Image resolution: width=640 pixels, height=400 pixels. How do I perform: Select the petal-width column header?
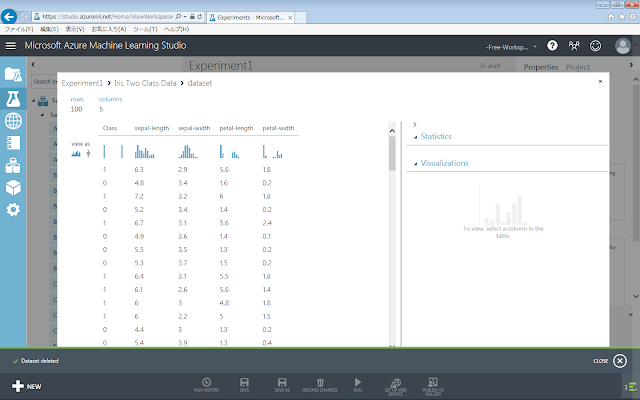[278, 128]
